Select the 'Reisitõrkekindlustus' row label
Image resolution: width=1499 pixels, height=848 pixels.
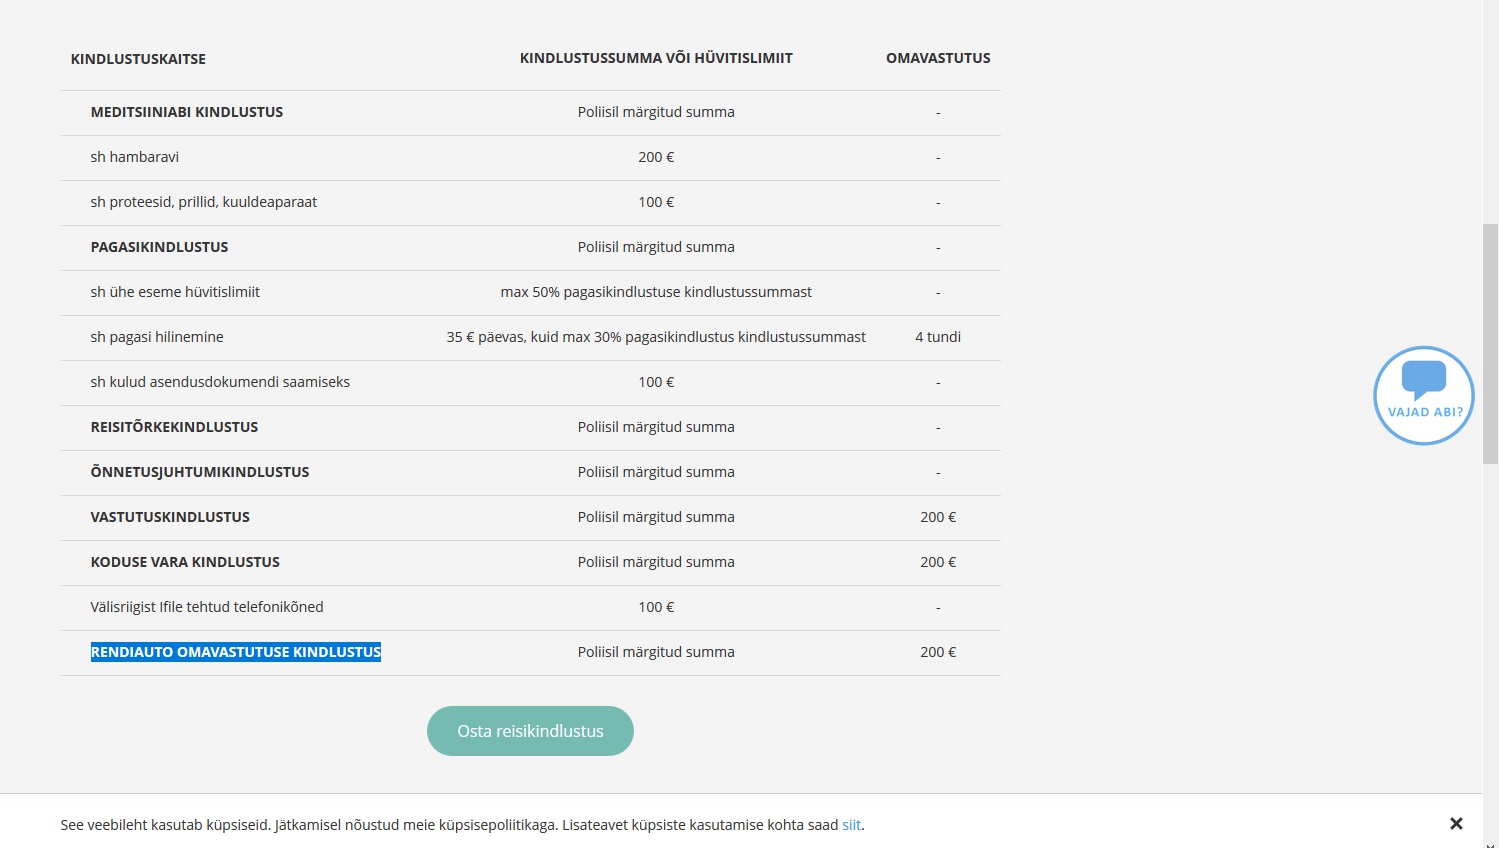pyautogui.click(x=174, y=427)
